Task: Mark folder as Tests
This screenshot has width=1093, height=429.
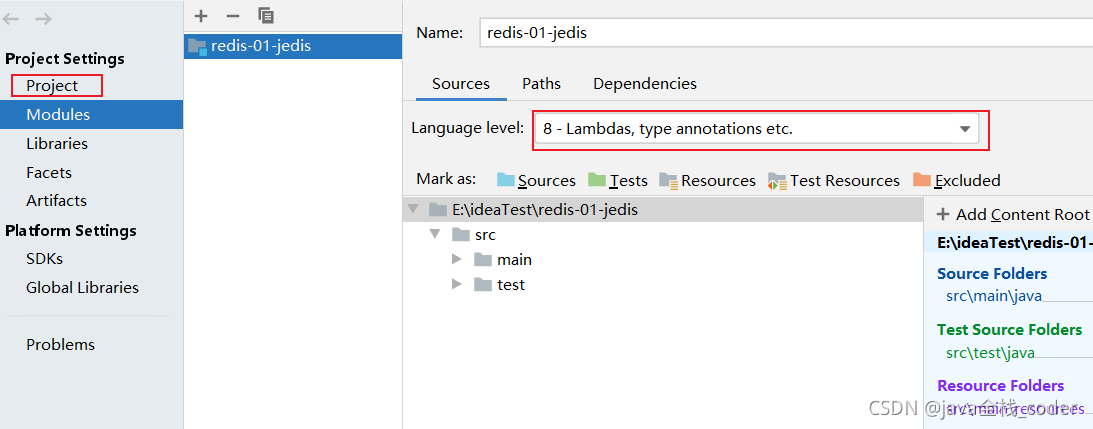Action: pyautogui.click(x=618, y=181)
